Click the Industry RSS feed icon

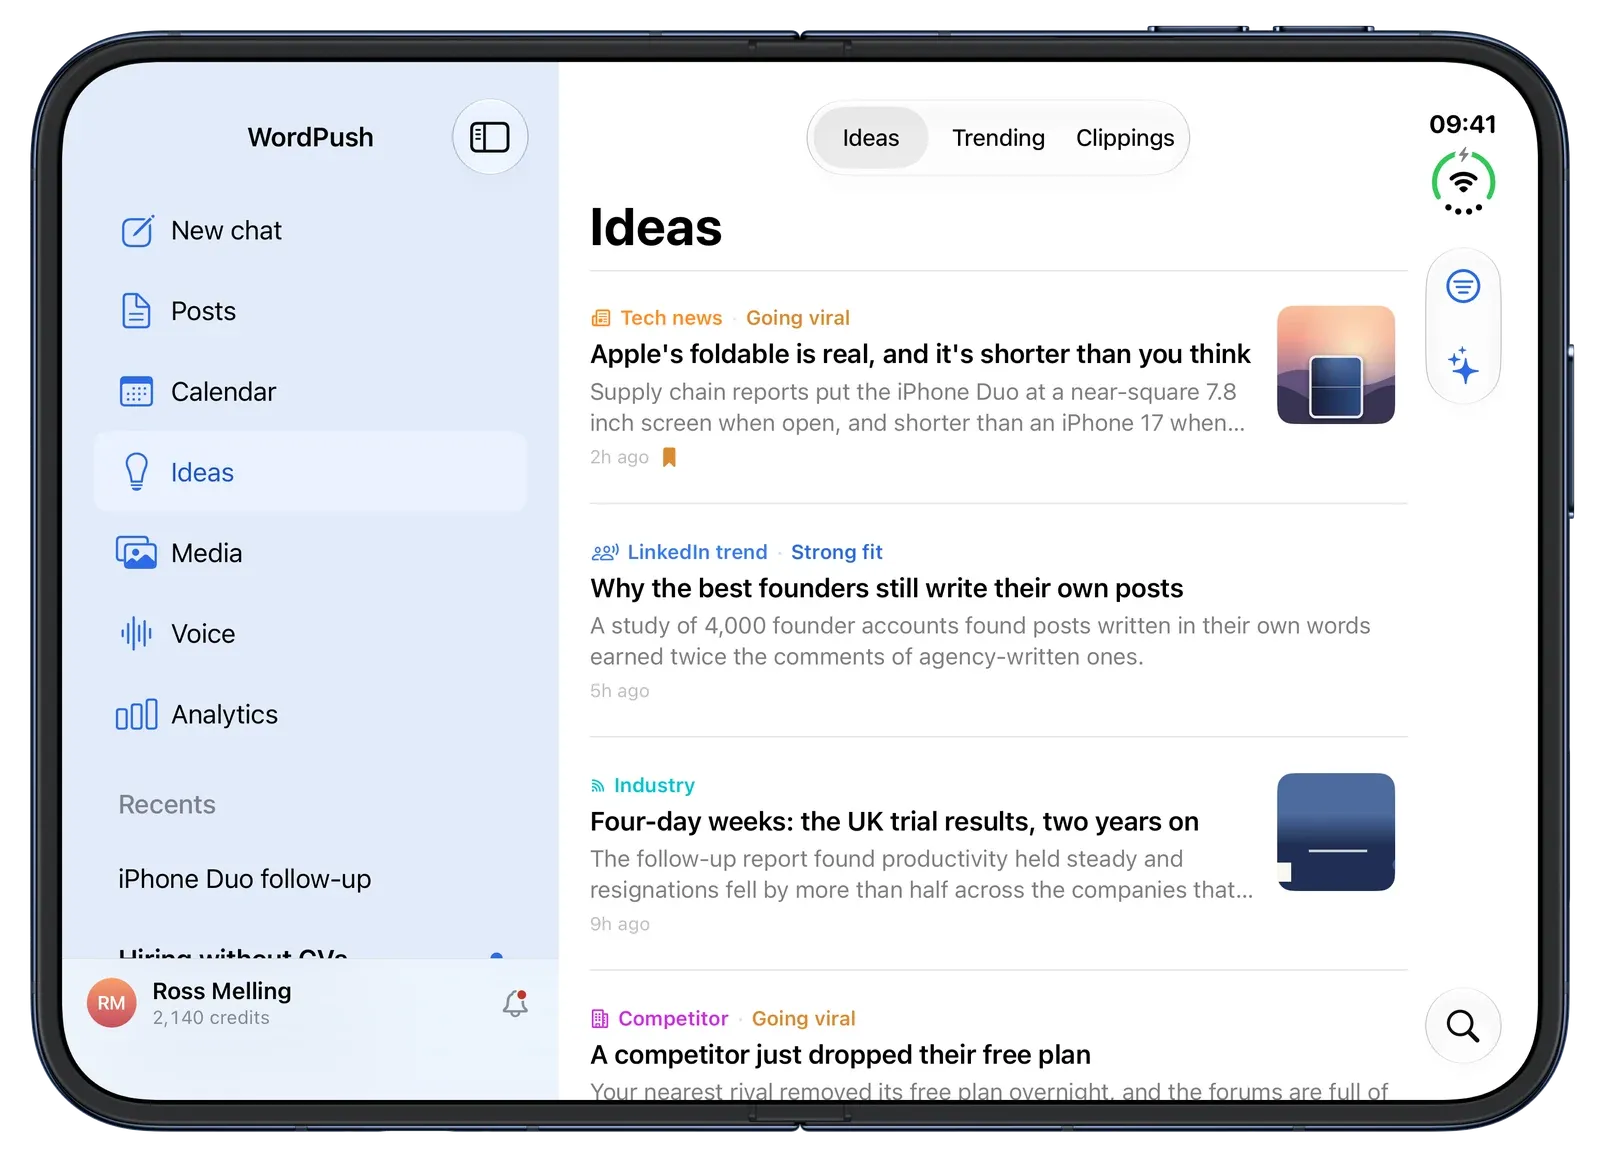598,786
